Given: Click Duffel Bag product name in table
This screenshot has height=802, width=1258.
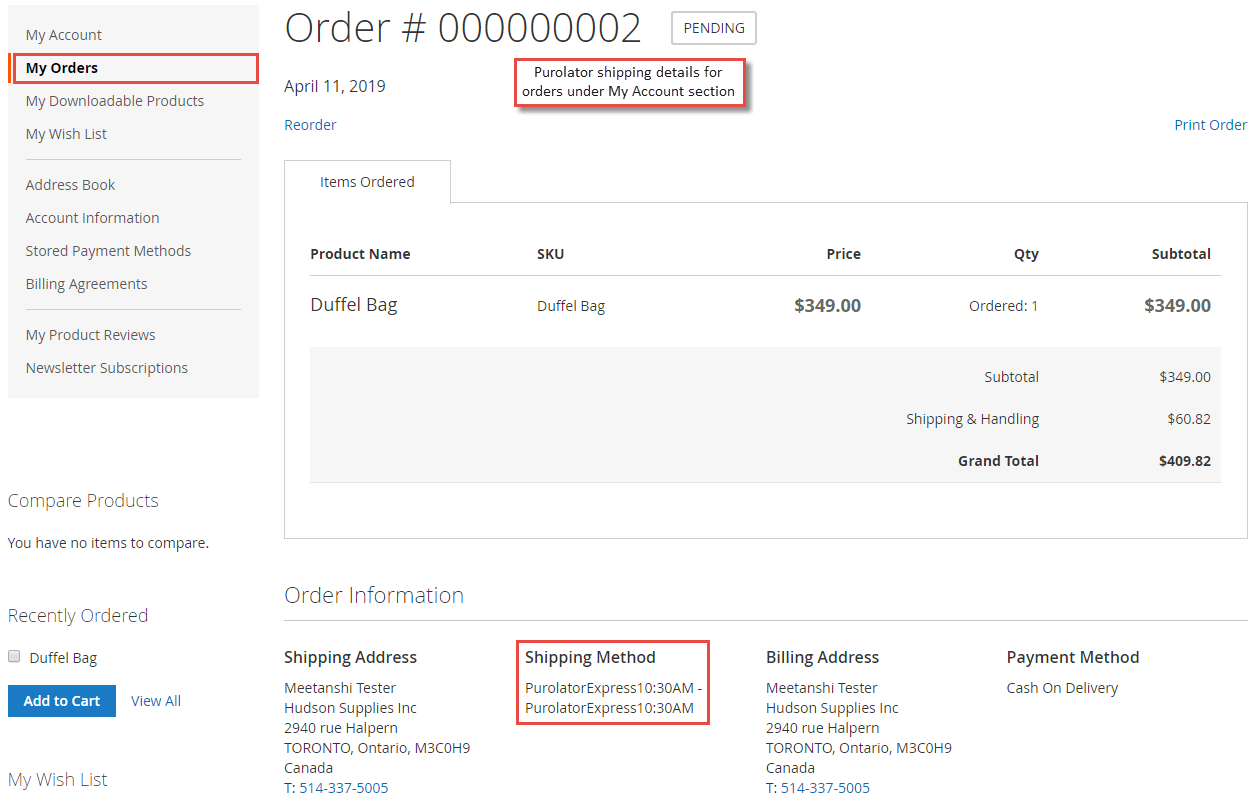Looking at the screenshot, I should click(354, 305).
